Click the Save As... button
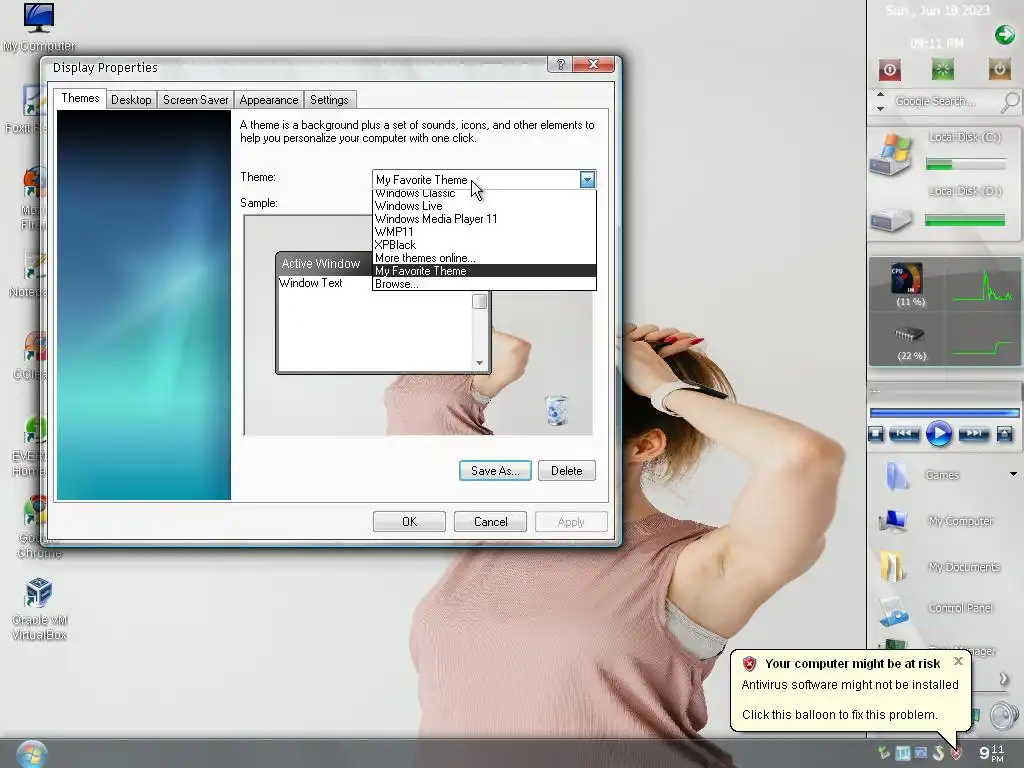Viewport: 1024px width, 768px height. tap(495, 471)
